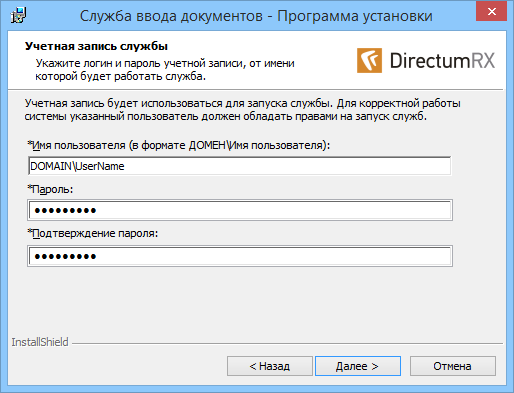Click the orange DirectumRX logo emblem
This screenshot has height=393, width=514.
click(369, 60)
